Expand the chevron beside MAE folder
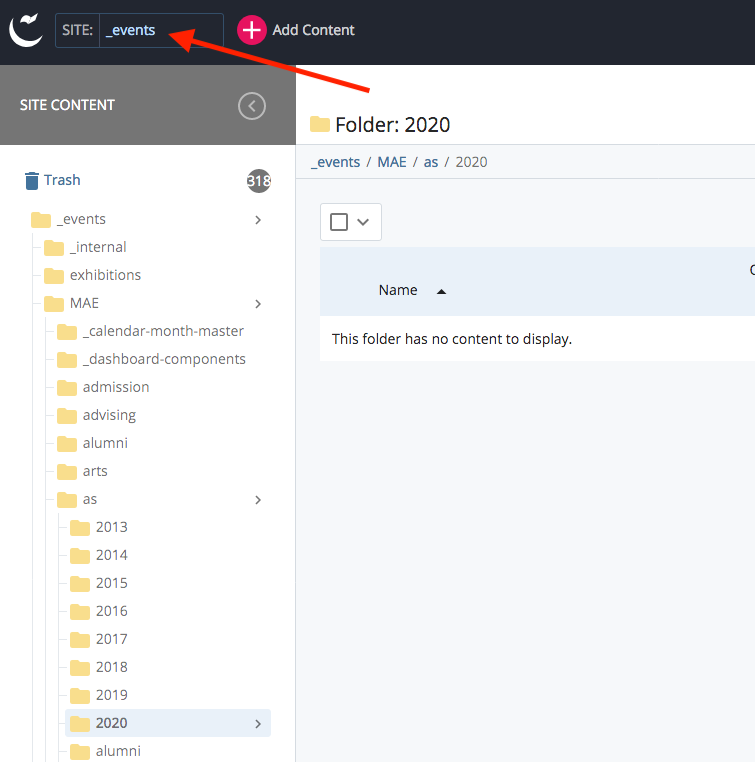Image resolution: width=755 pixels, height=762 pixels. click(x=258, y=303)
